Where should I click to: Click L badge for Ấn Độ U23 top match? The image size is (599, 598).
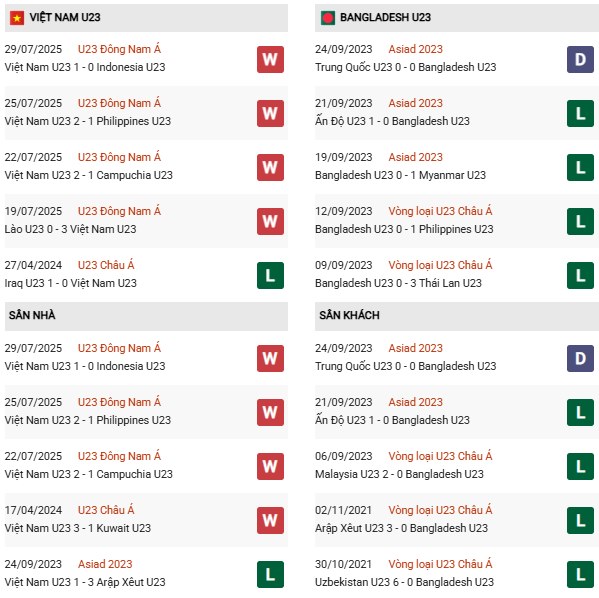tap(580, 113)
